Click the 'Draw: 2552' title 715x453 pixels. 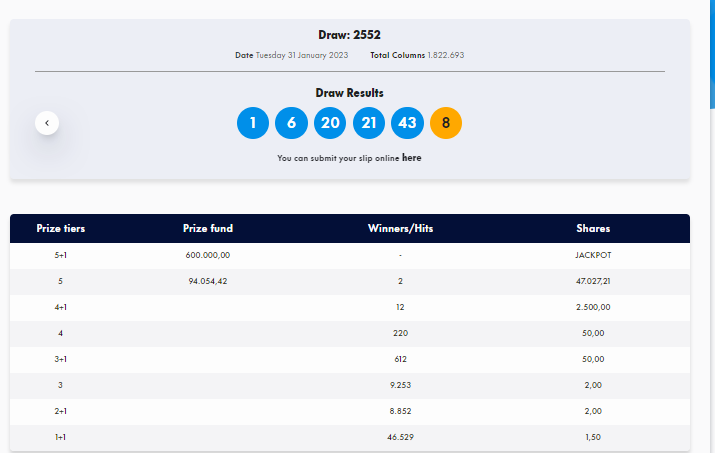tap(350, 35)
